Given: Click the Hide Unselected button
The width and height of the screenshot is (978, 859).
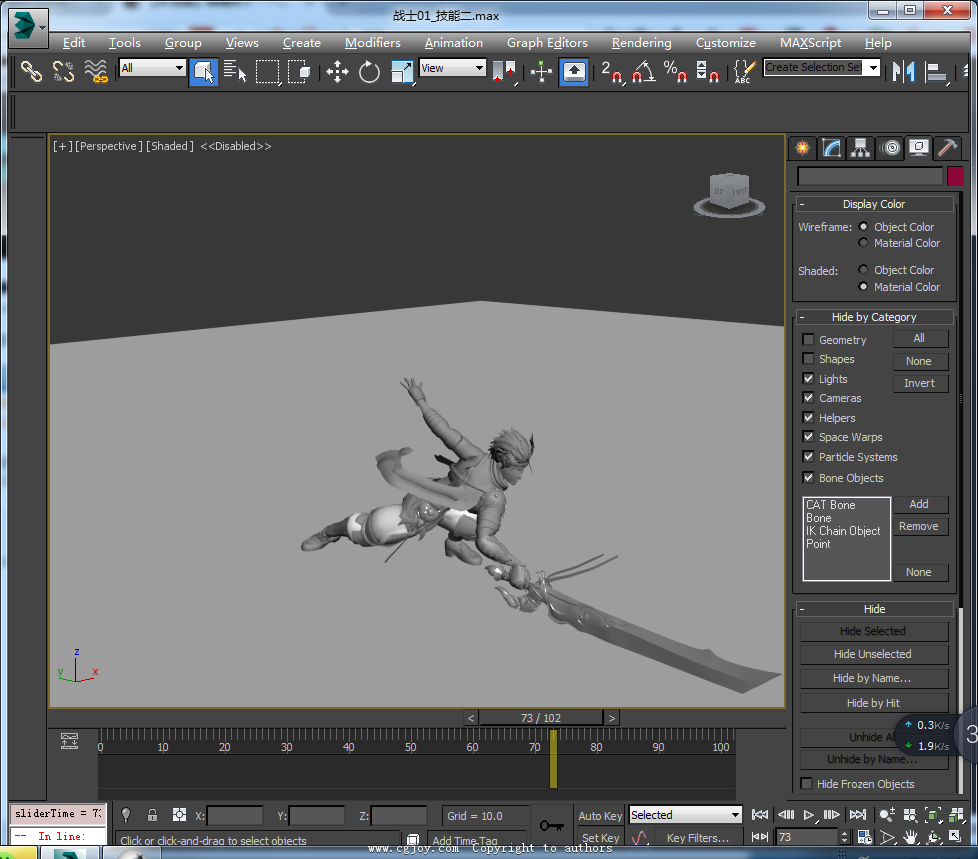Looking at the screenshot, I should tap(873, 654).
